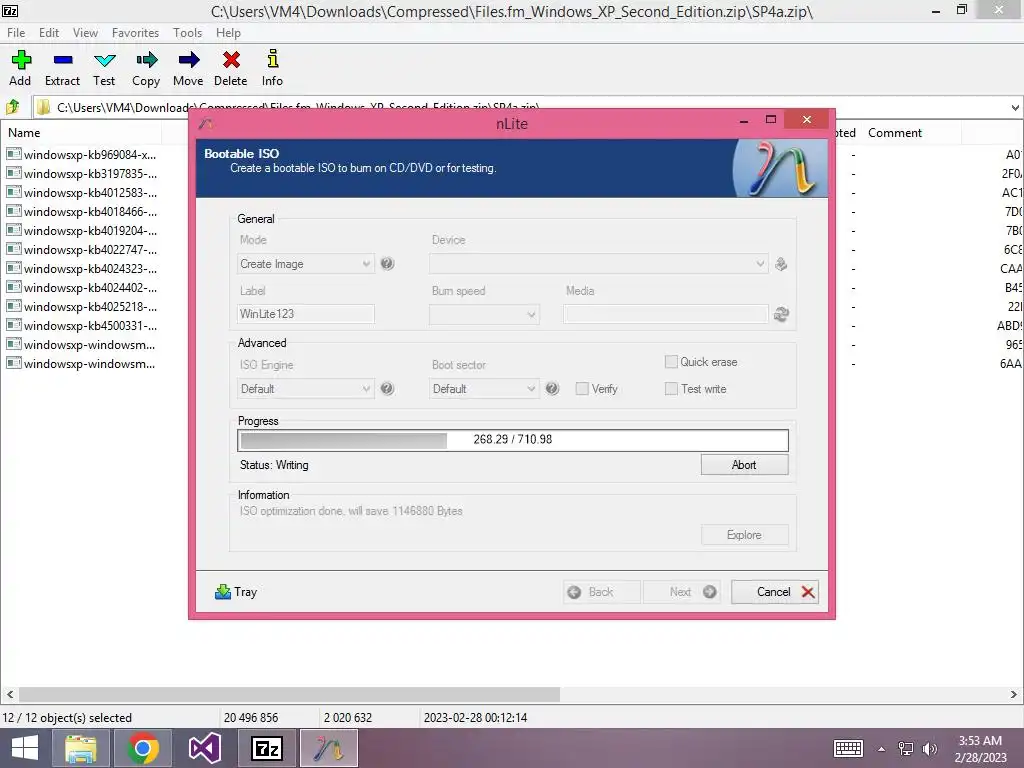Toggle the Quick erase checkbox
The height and width of the screenshot is (768, 1024).
(671, 362)
